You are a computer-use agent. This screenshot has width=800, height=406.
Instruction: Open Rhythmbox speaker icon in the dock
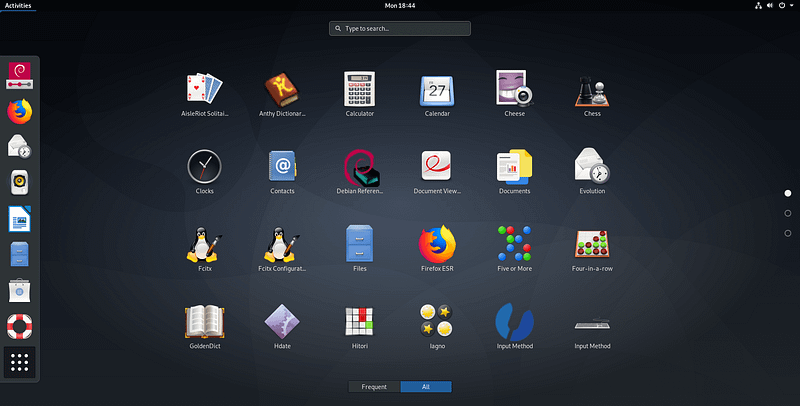pos(19,183)
